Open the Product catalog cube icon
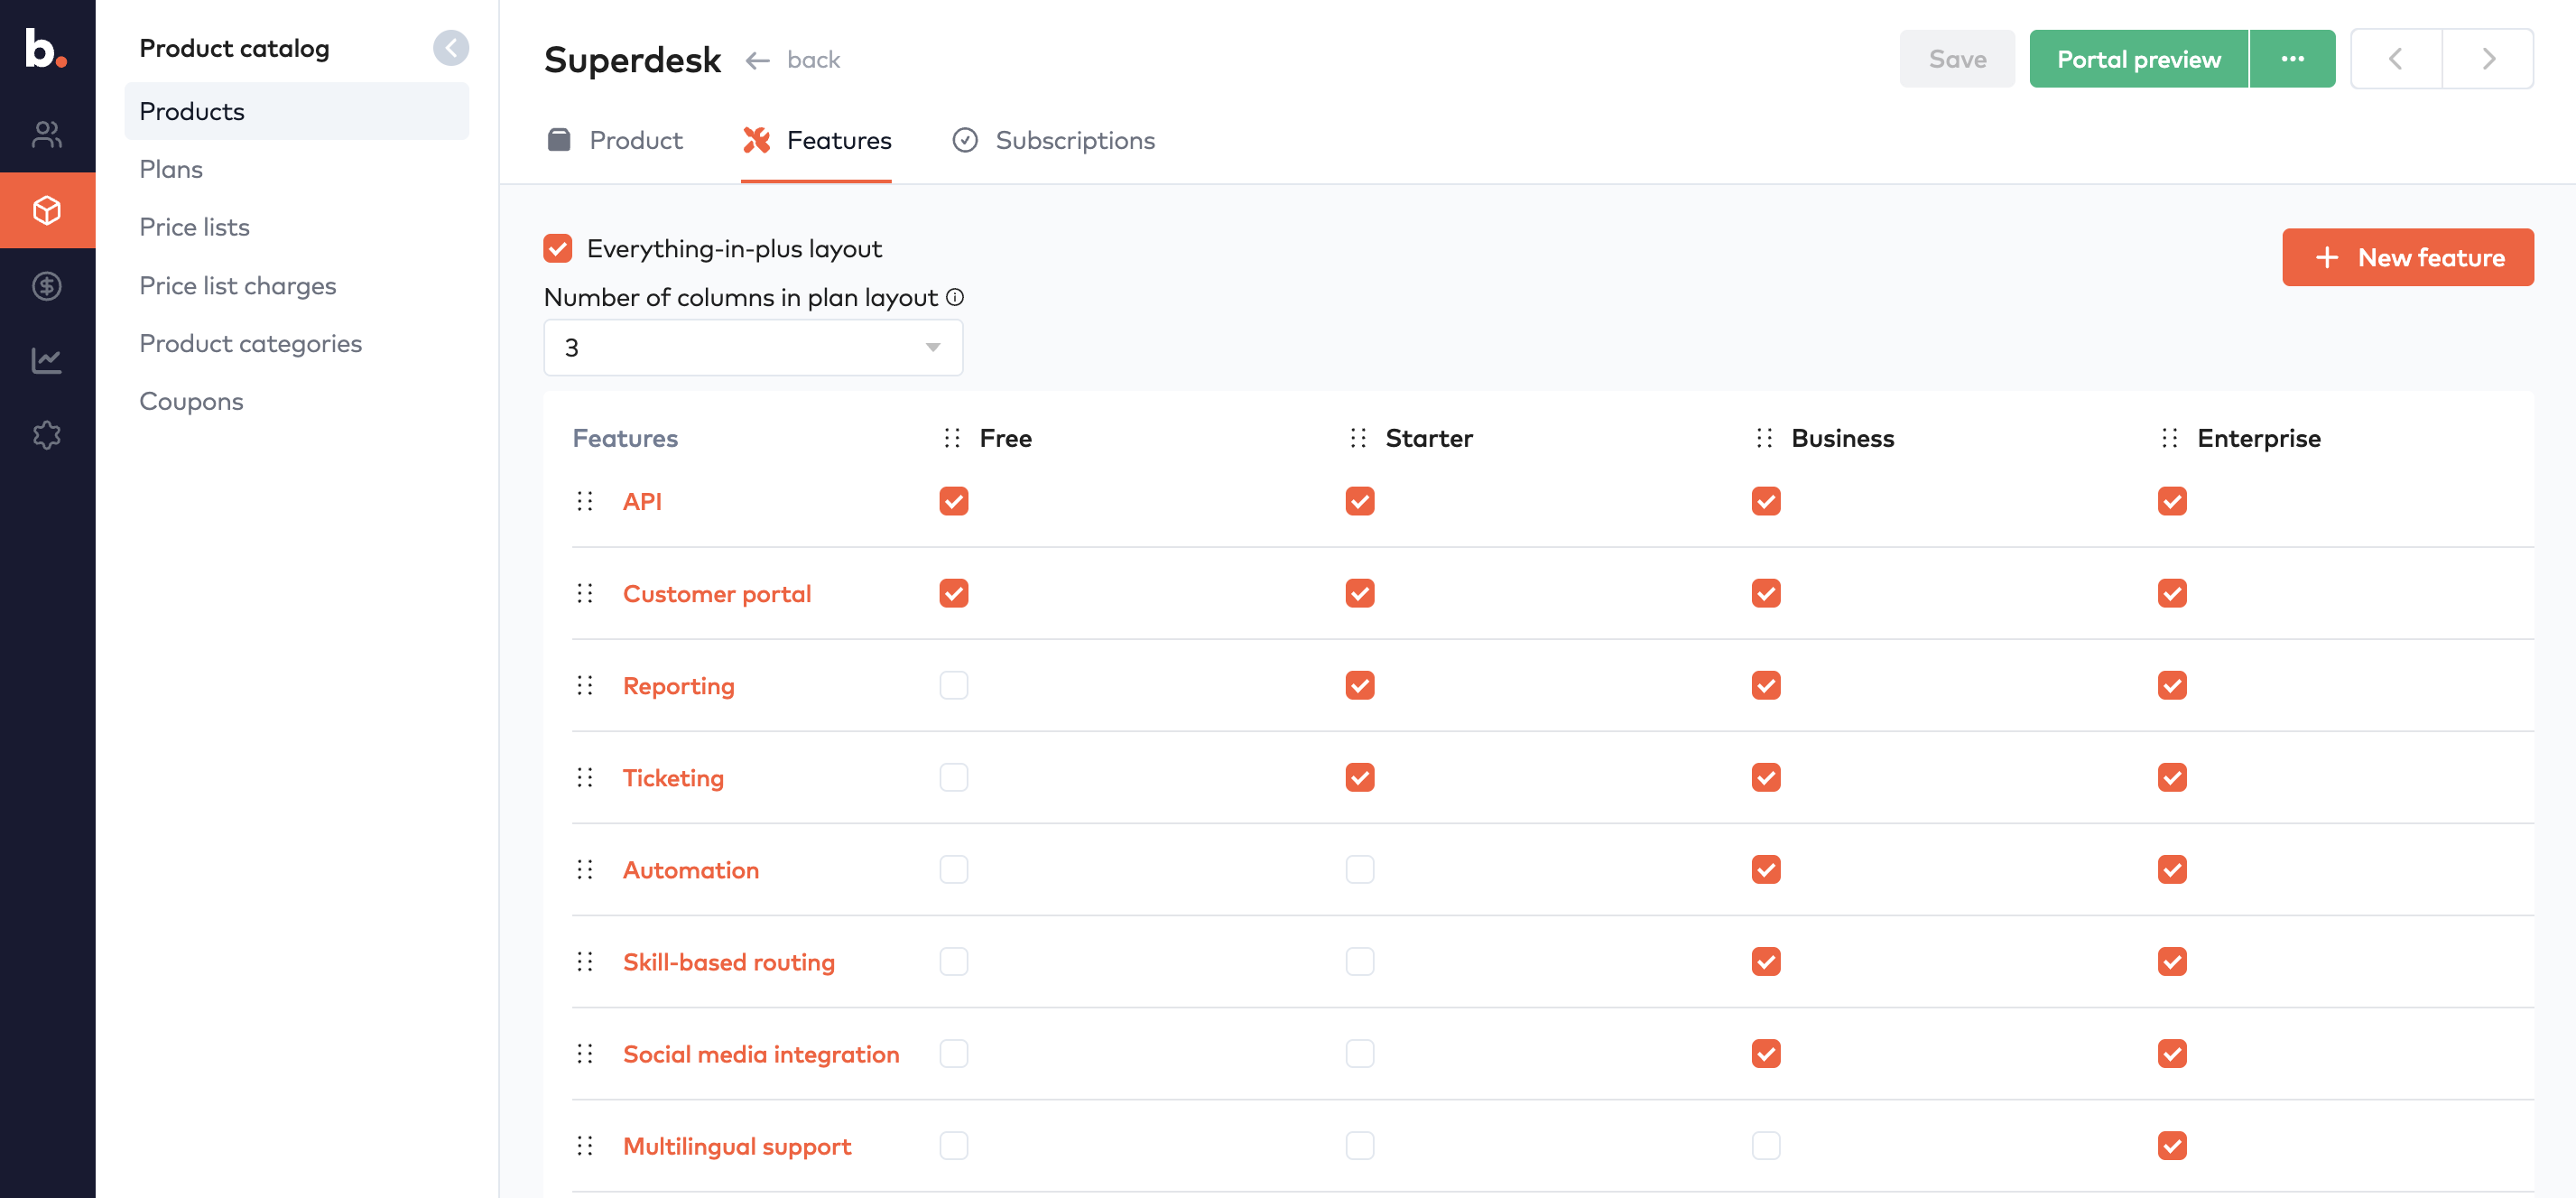The image size is (2576, 1198). pos(47,210)
